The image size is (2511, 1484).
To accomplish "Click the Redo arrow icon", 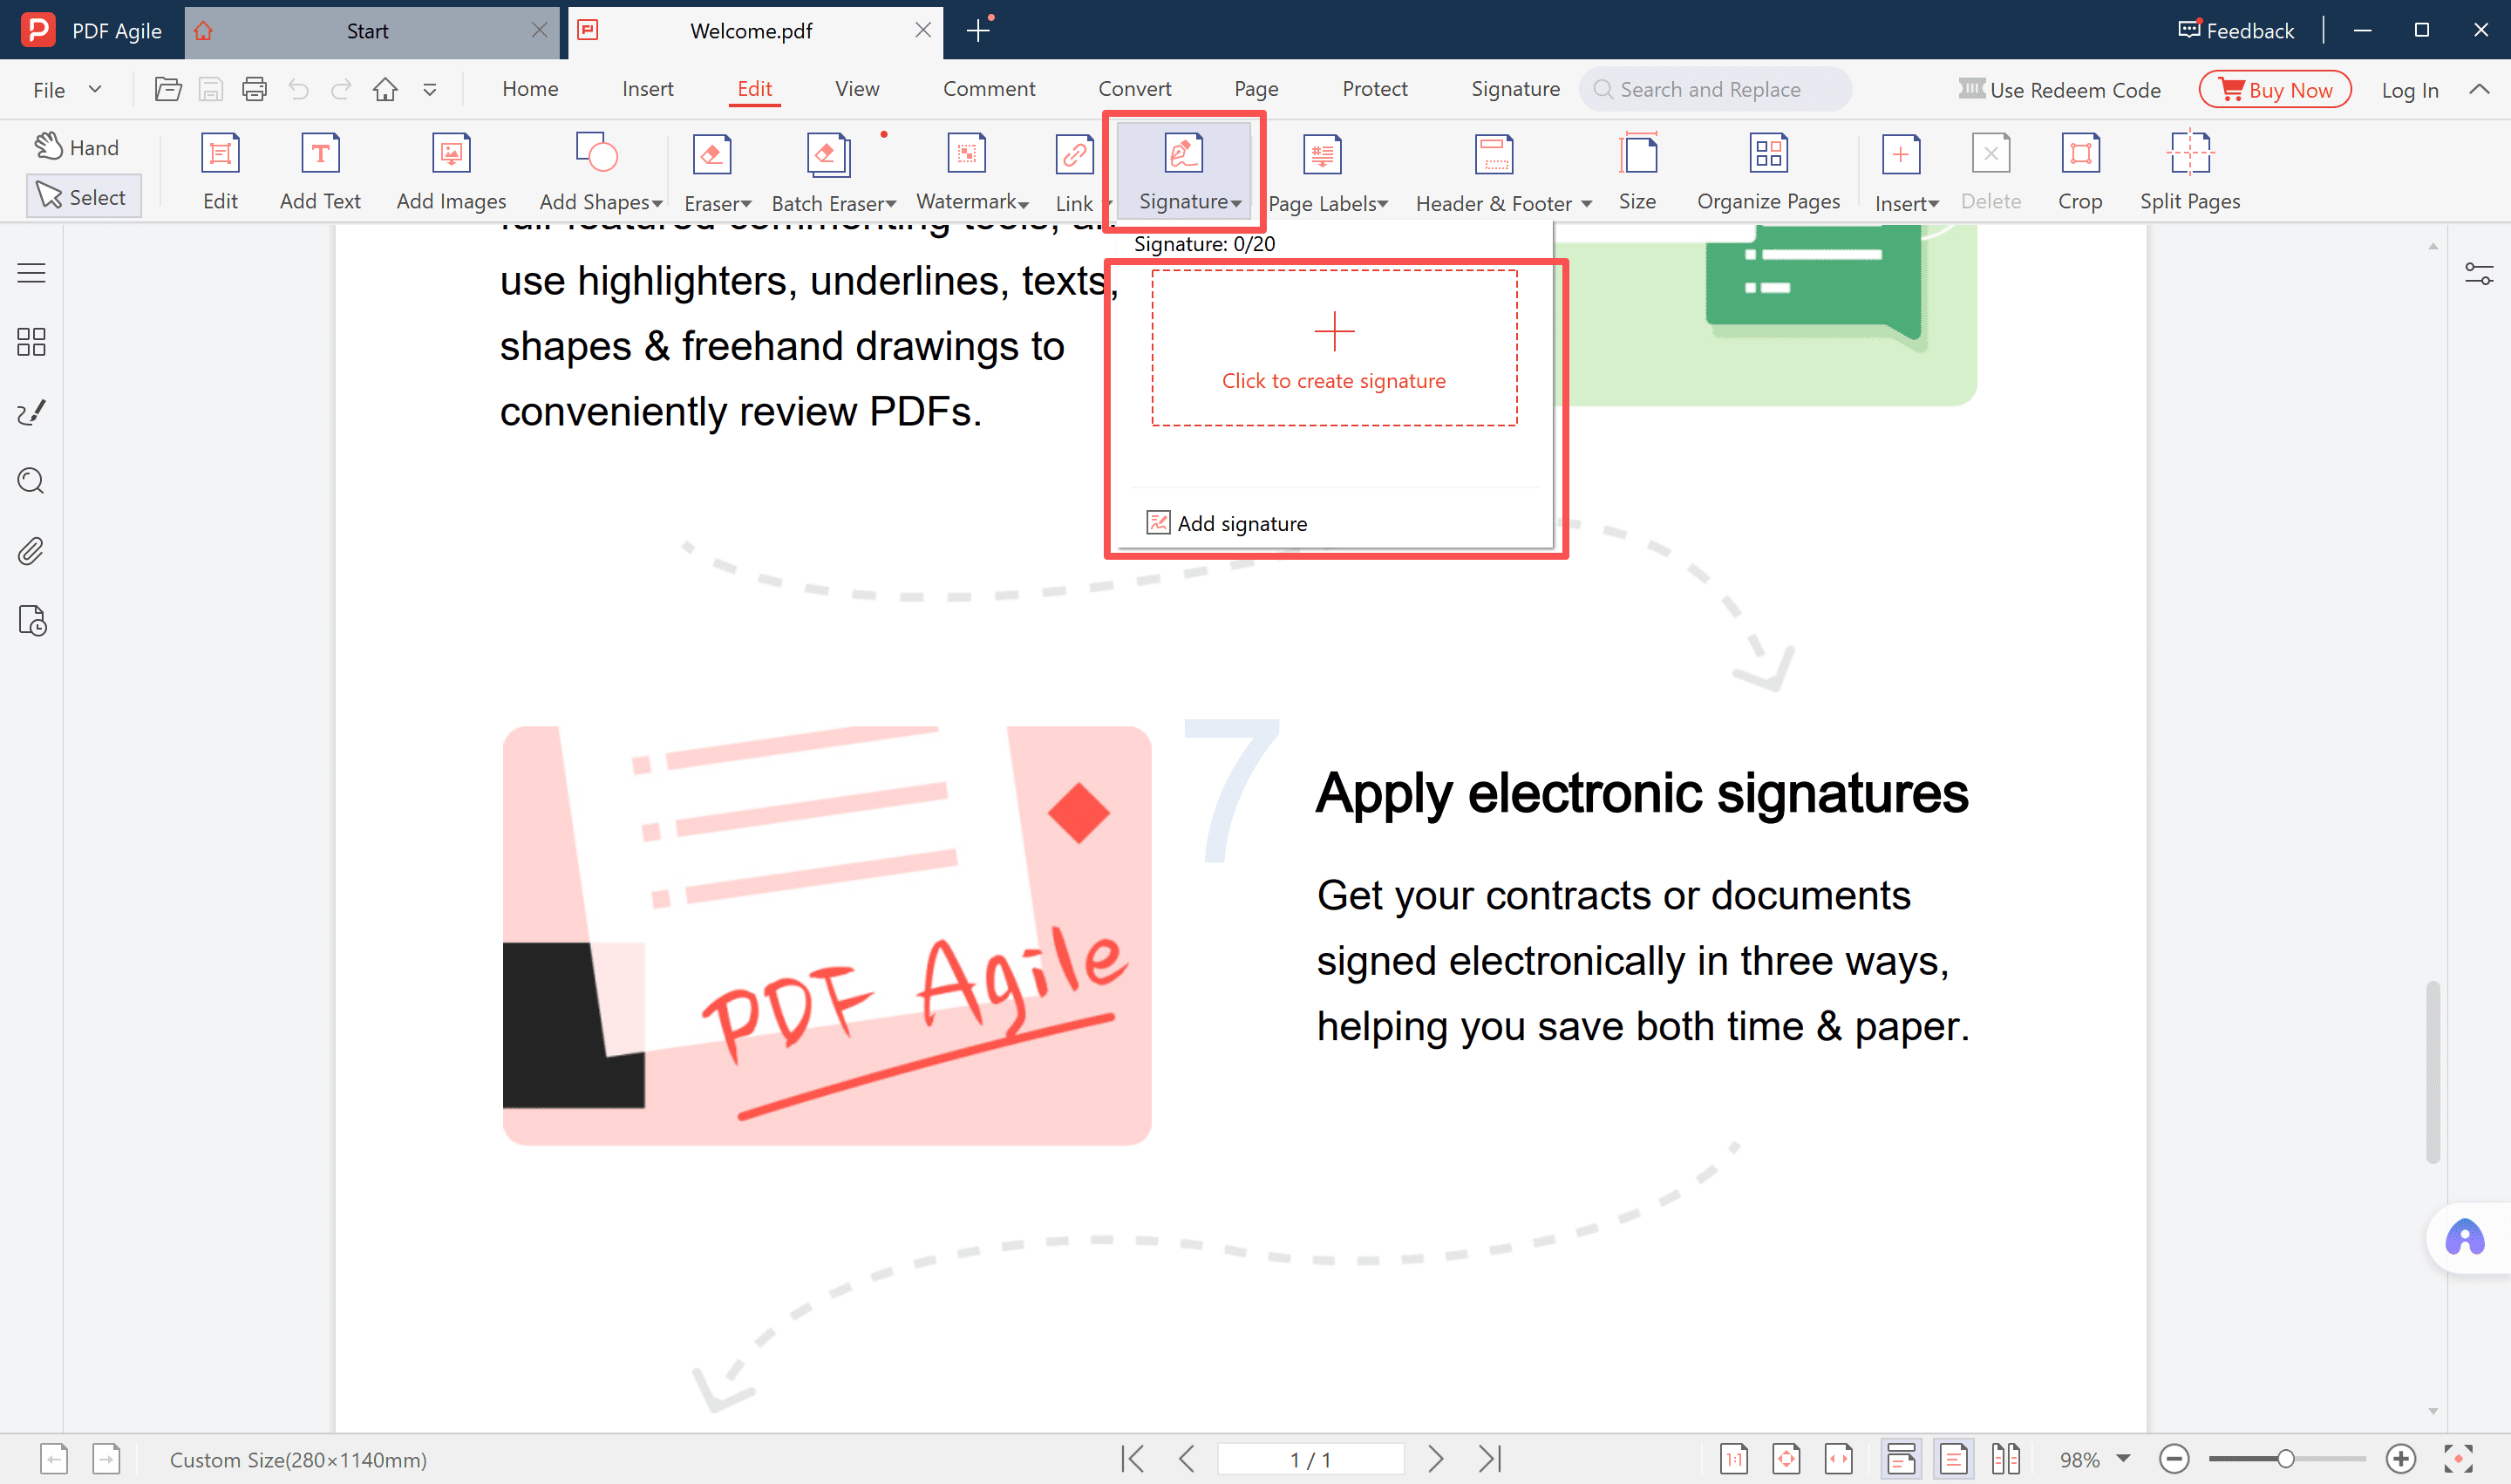I will tap(341, 90).
